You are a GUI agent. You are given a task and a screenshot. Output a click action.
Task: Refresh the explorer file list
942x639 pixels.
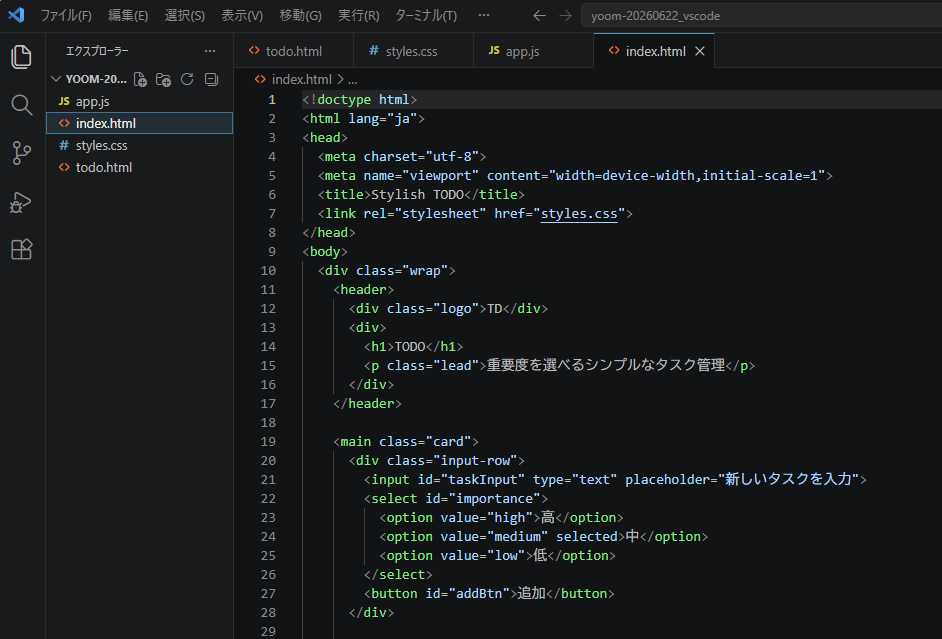click(x=187, y=79)
